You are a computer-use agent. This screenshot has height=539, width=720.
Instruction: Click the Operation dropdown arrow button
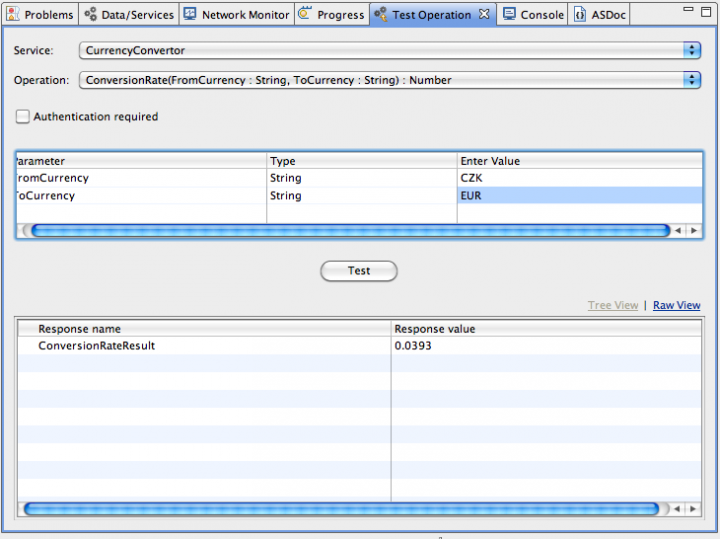click(x=692, y=80)
